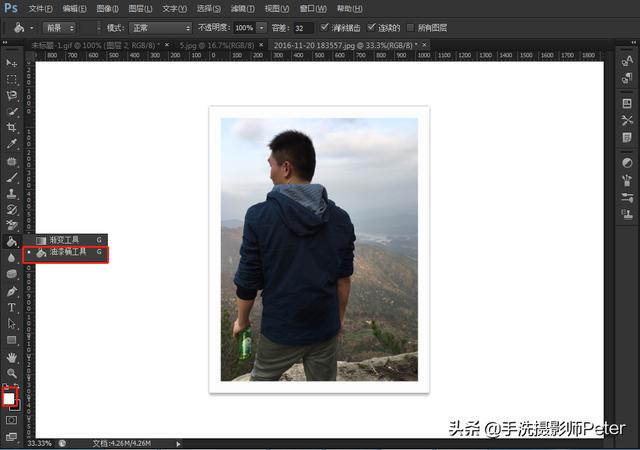Select the Move tool in toolbar

click(12, 63)
